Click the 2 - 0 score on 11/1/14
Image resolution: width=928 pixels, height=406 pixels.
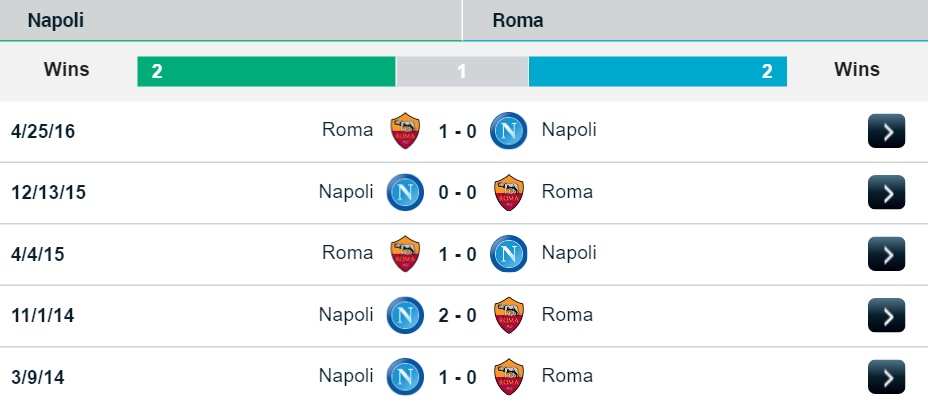tap(457, 316)
